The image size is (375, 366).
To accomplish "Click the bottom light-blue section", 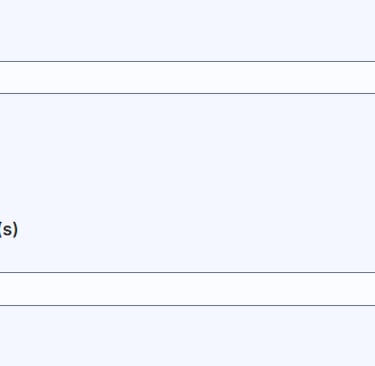I will click(187, 336).
